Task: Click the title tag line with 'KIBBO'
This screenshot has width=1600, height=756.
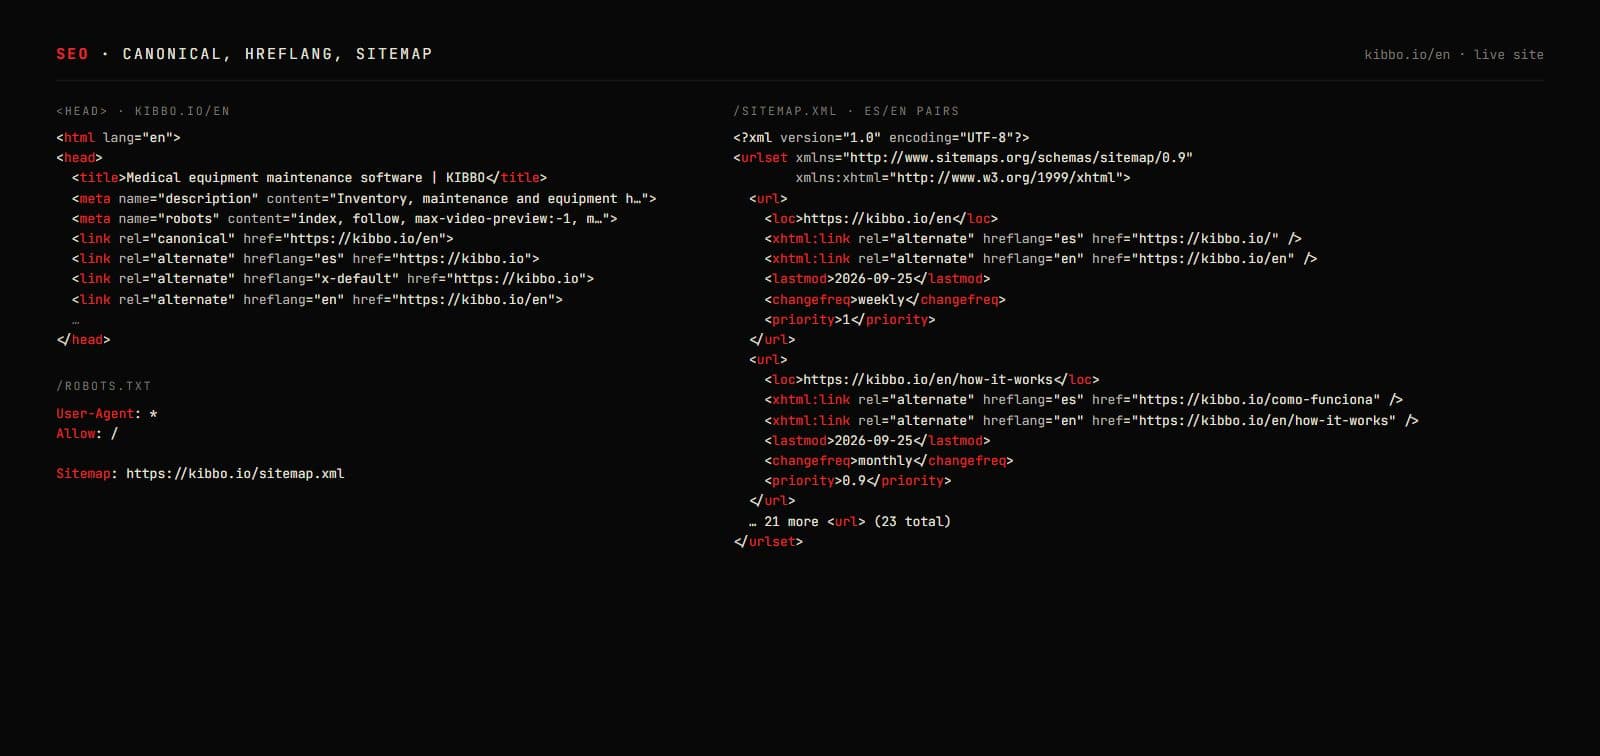Action: pyautogui.click(x=310, y=178)
